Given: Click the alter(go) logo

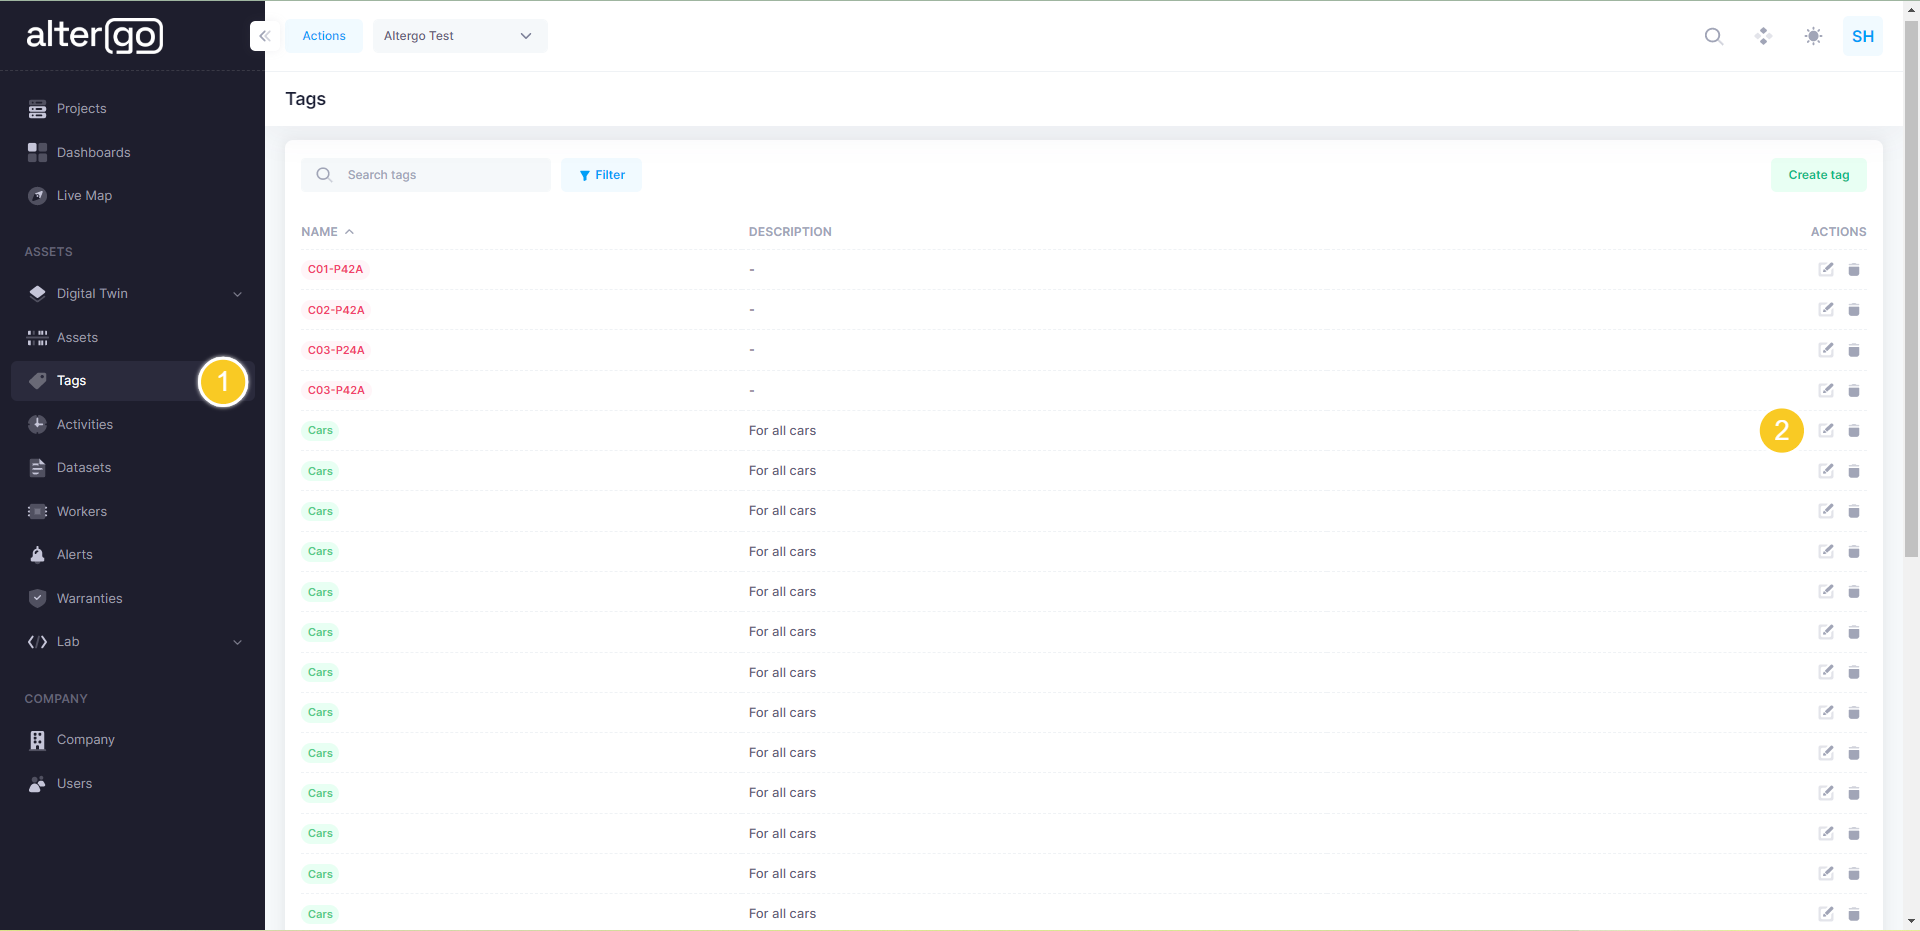Looking at the screenshot, I should [x=94, y=36].
